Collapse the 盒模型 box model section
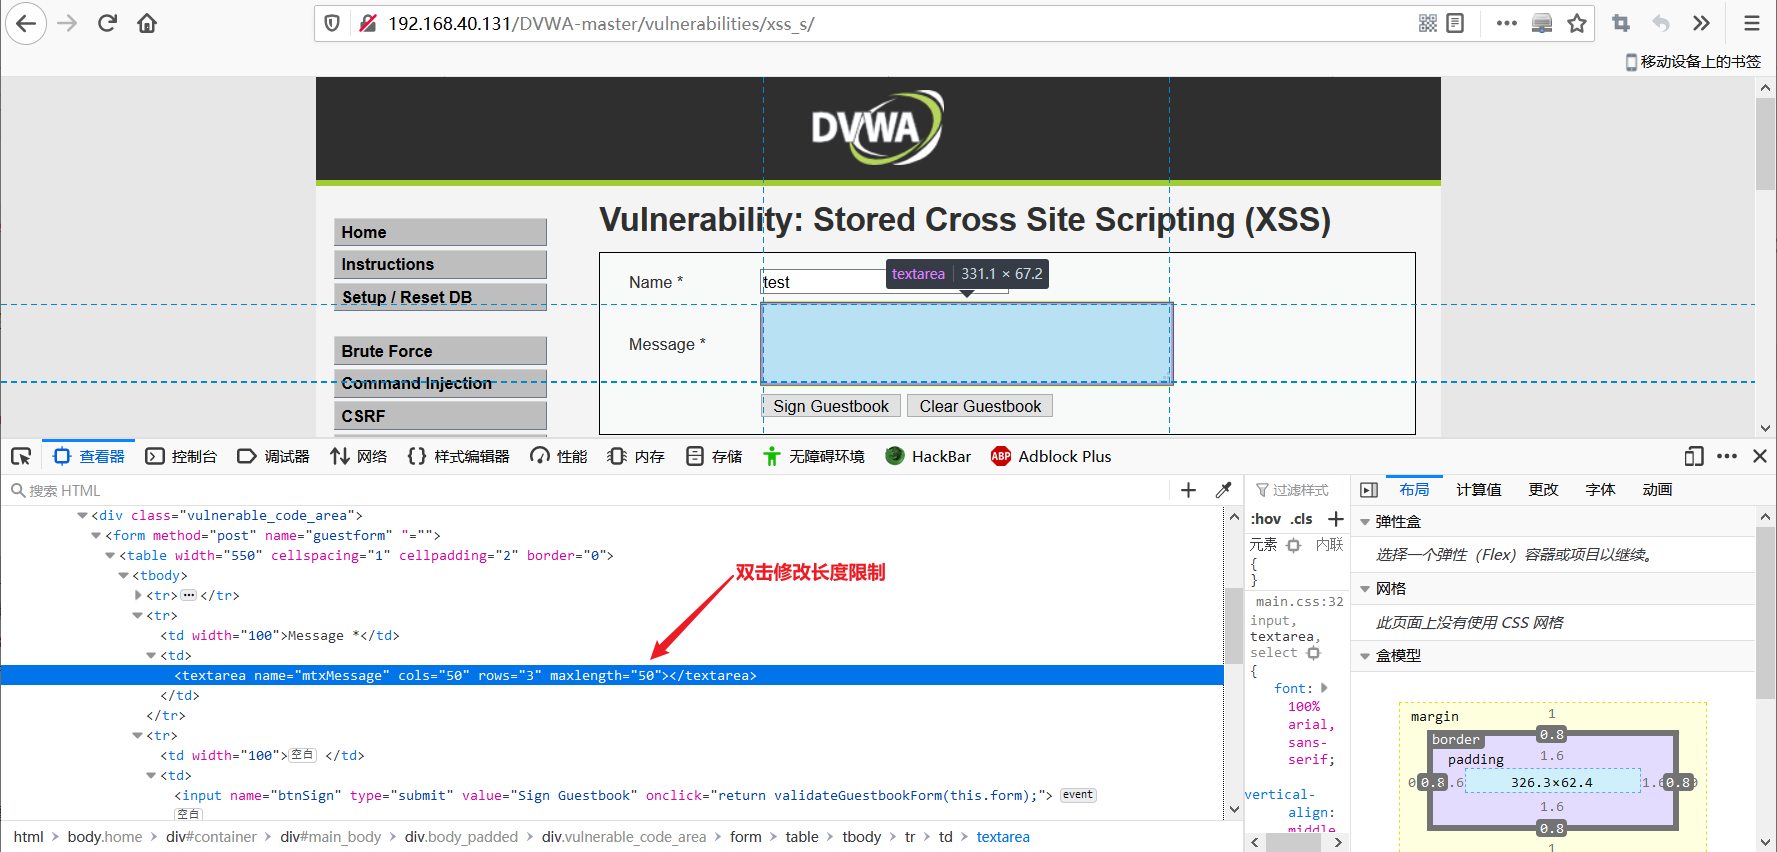1777x852 pixels. point(1365,656)
